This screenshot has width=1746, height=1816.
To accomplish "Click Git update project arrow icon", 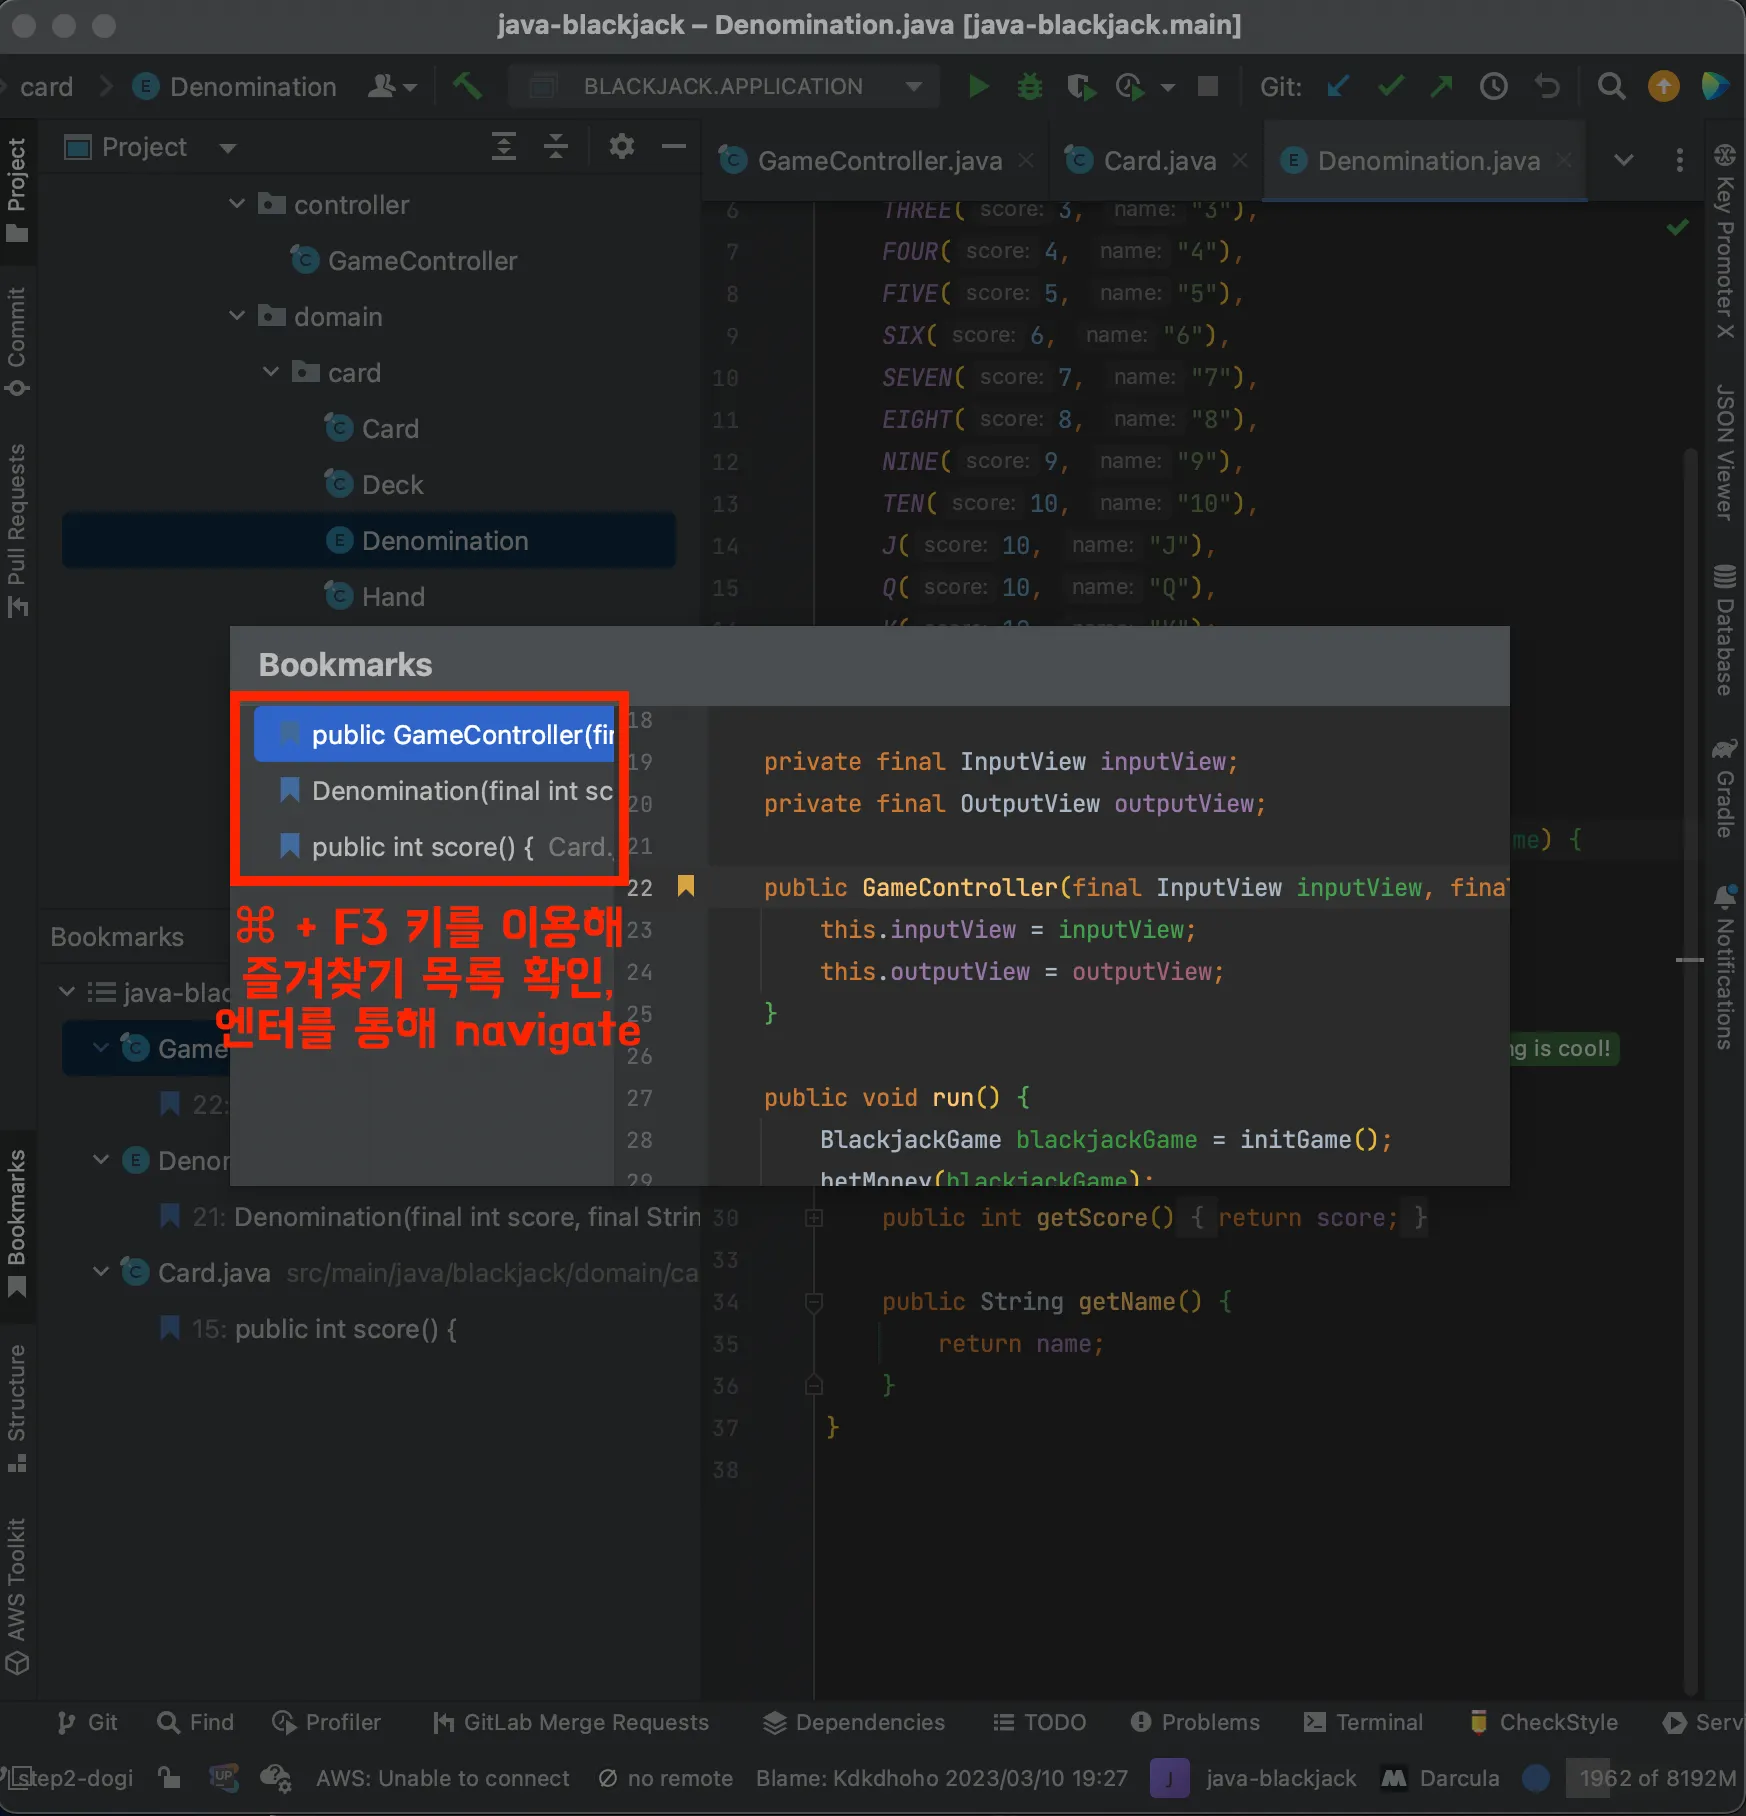I will (1337, 87).
